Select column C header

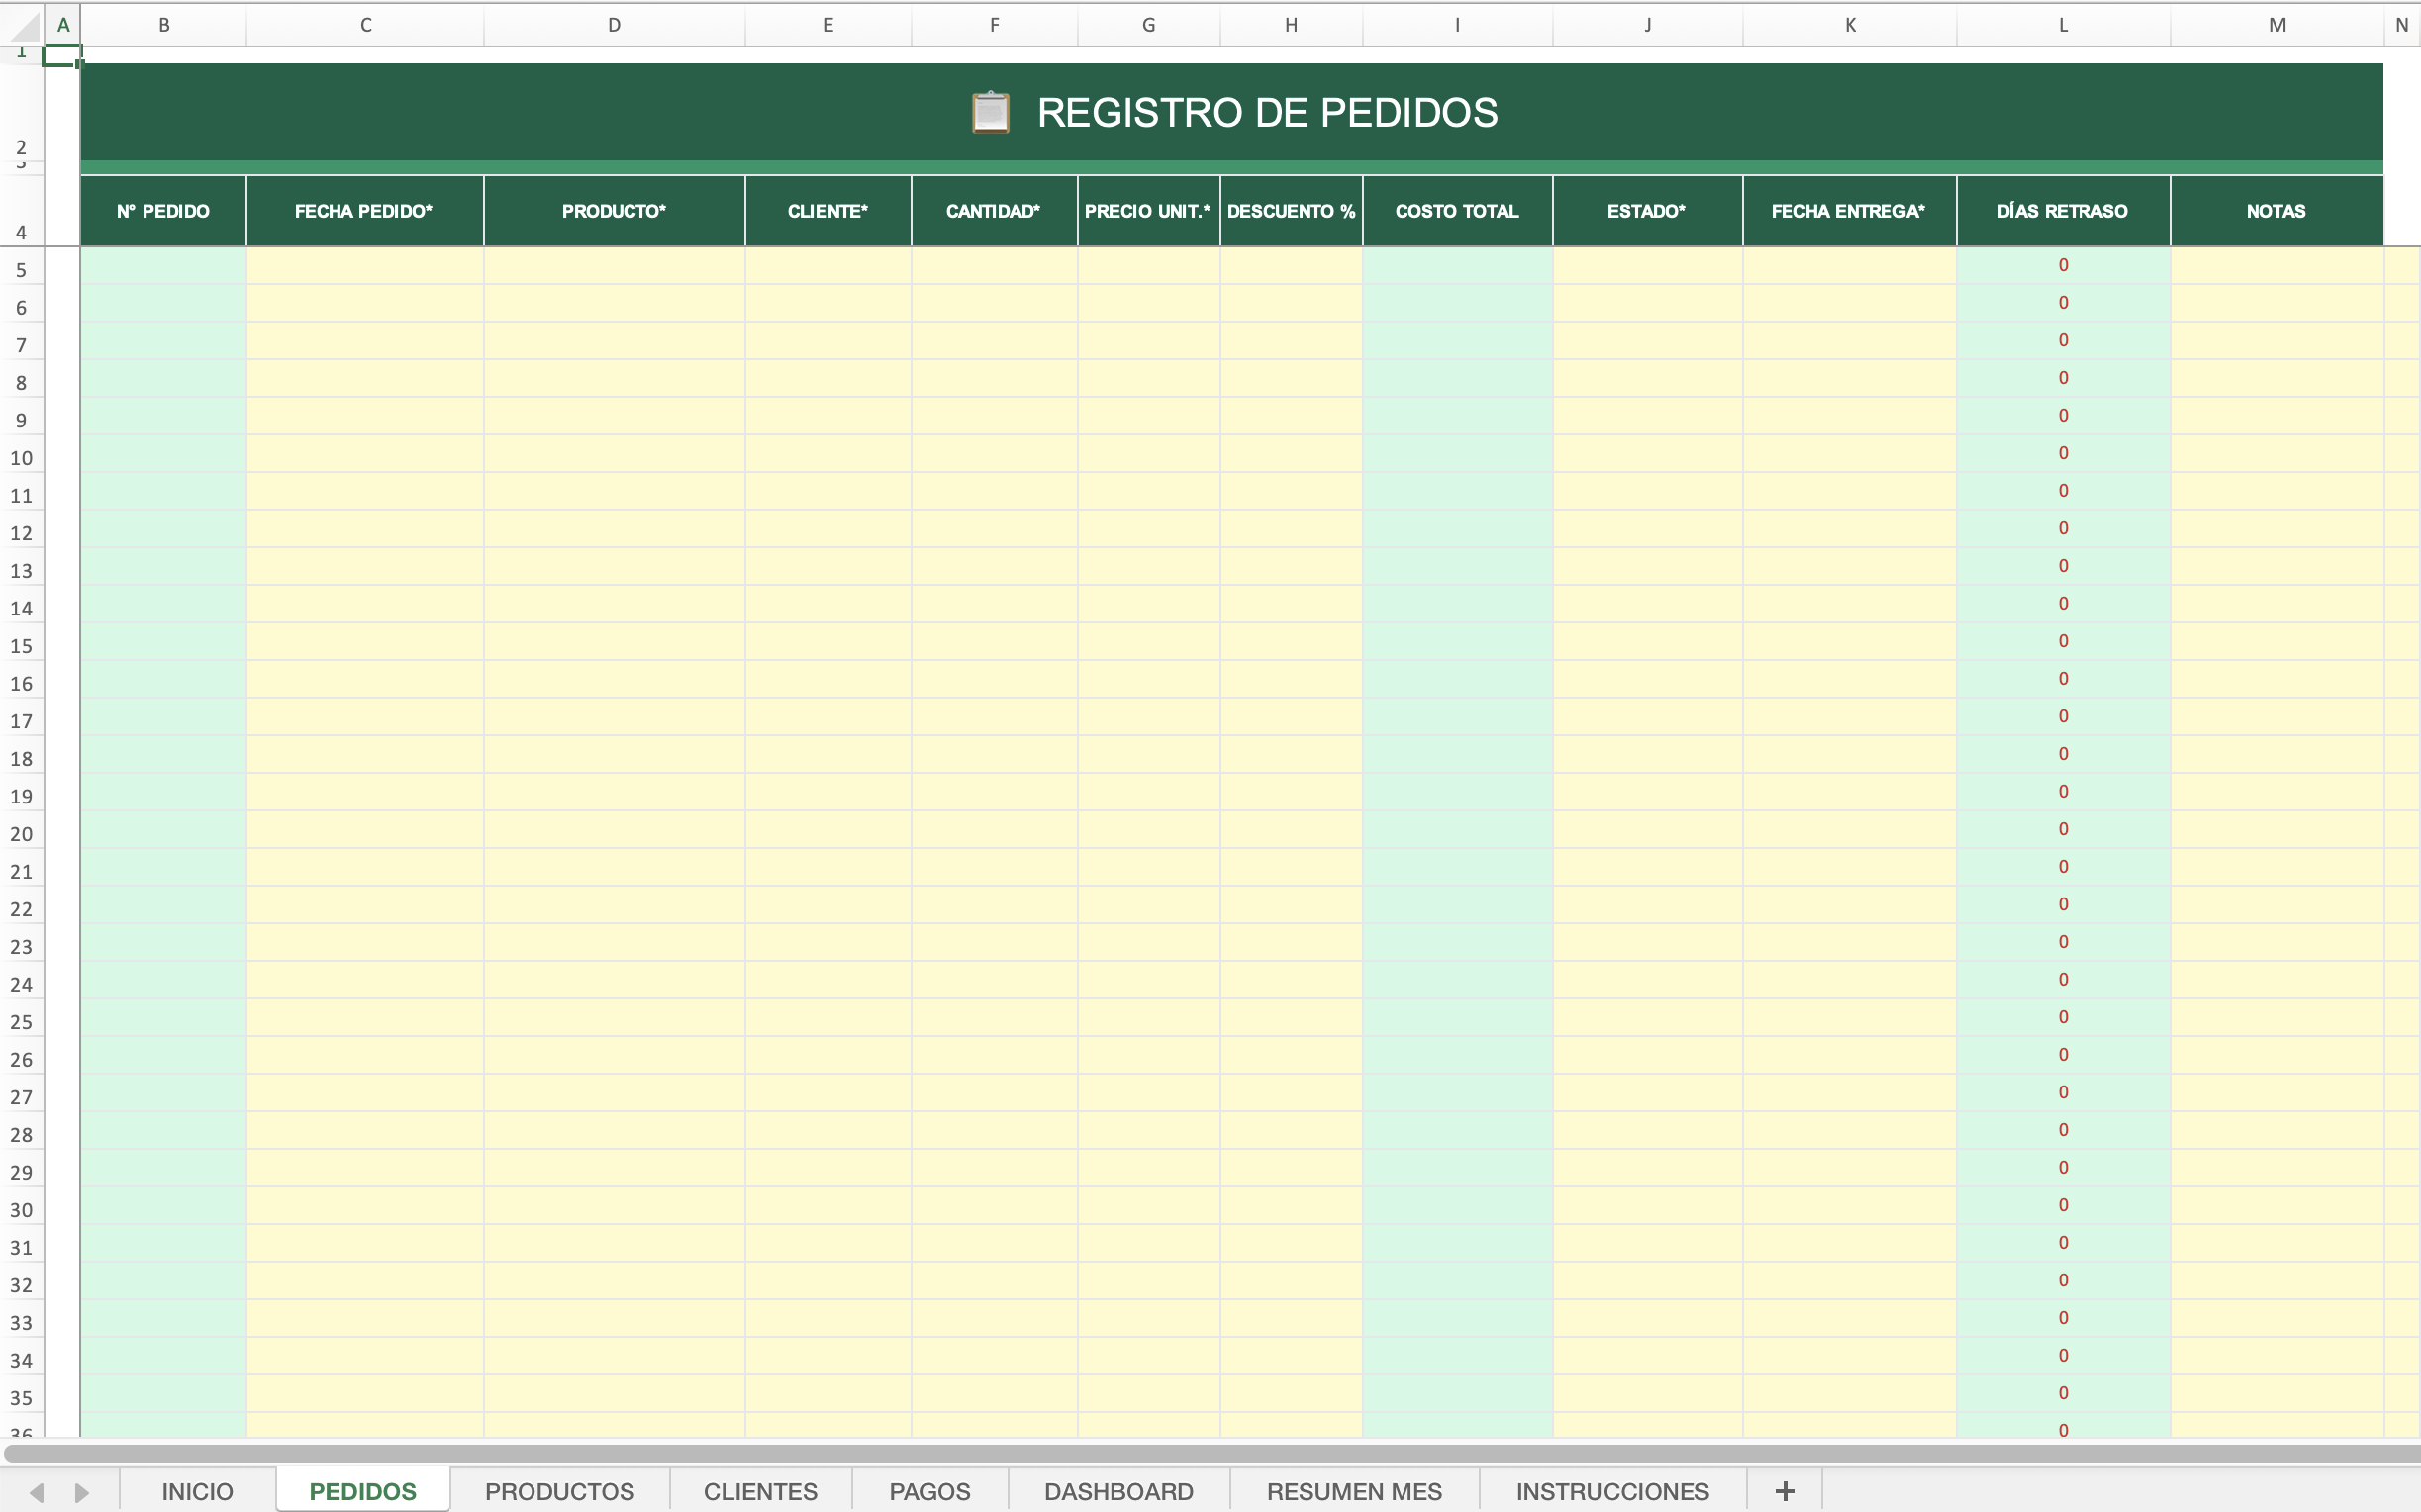tap(365, 25)
